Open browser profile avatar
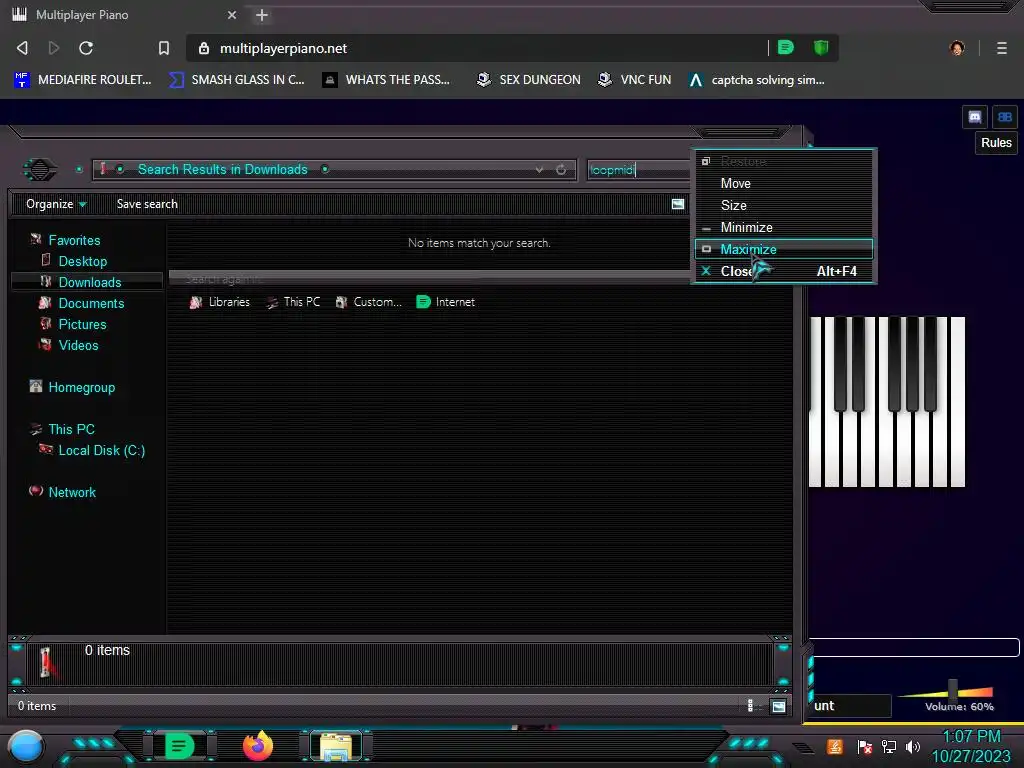 957,48
